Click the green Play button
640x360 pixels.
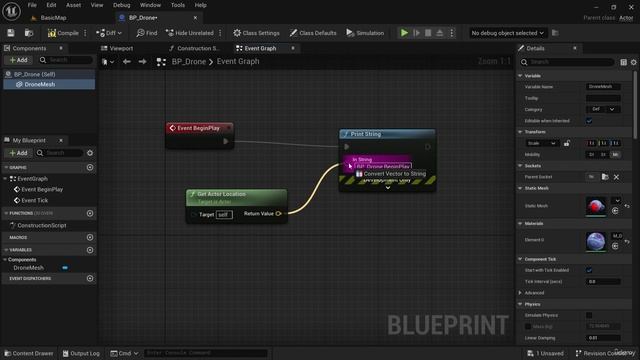pyautogui.click(x=404, y=33)
